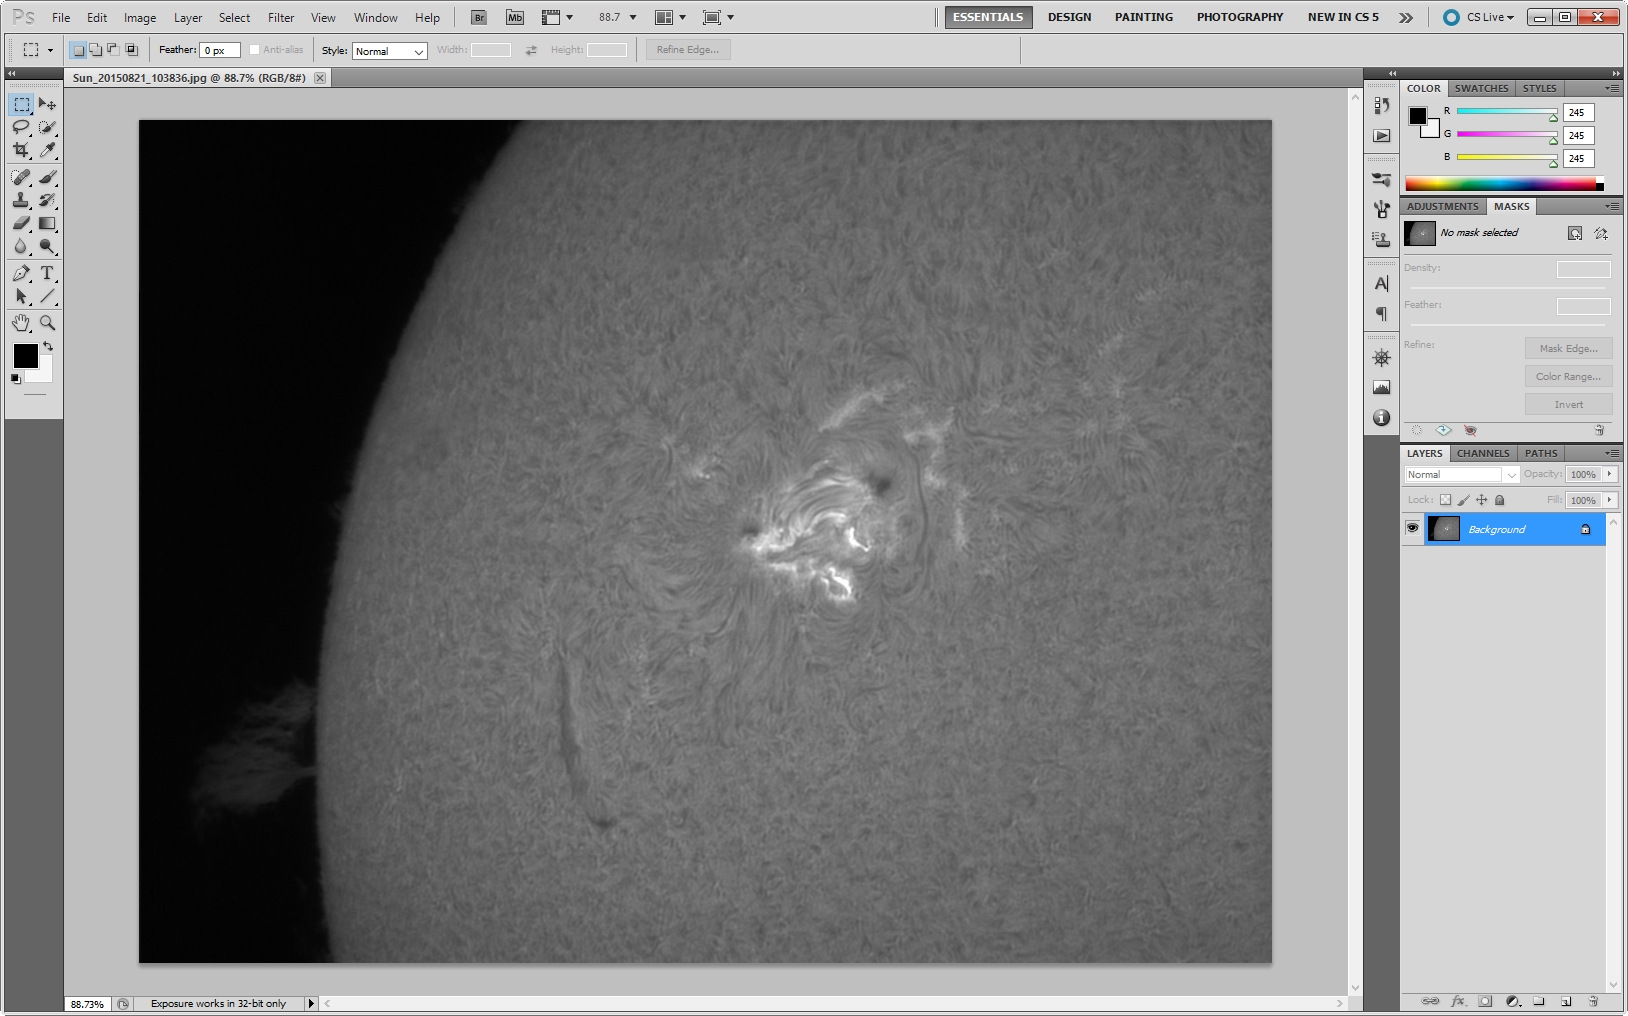Open the layer blending mode dropdown
This screenshot has height=1016, width=1628.
[x=1462, y=475]
